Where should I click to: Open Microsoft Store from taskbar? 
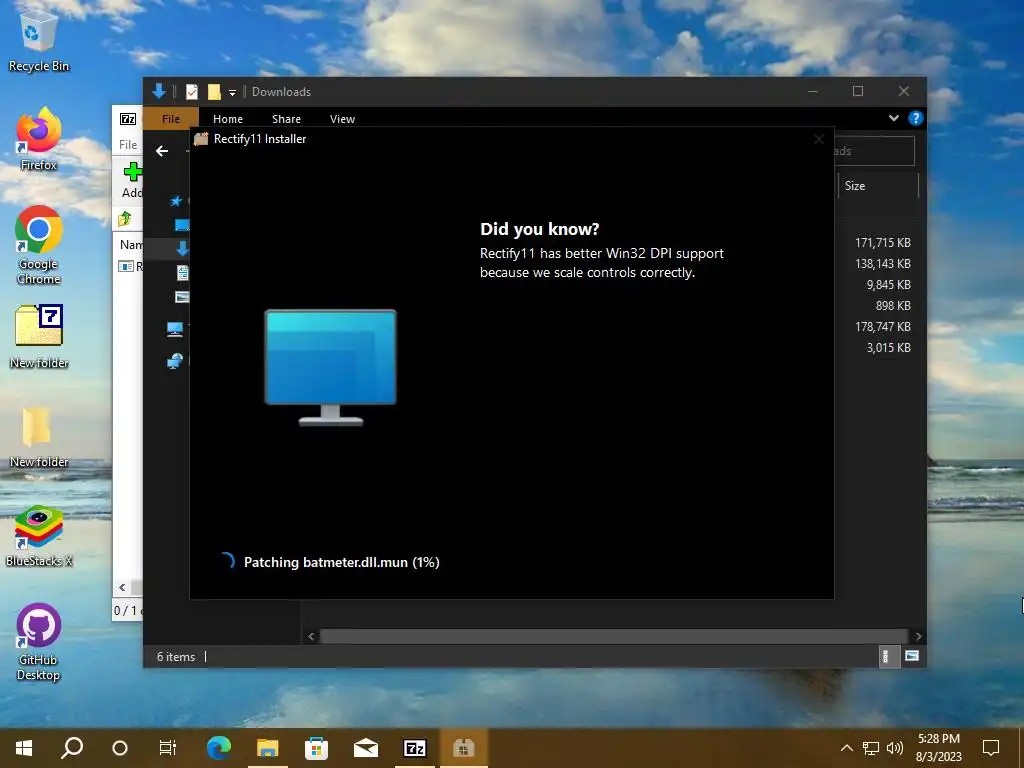317,748
